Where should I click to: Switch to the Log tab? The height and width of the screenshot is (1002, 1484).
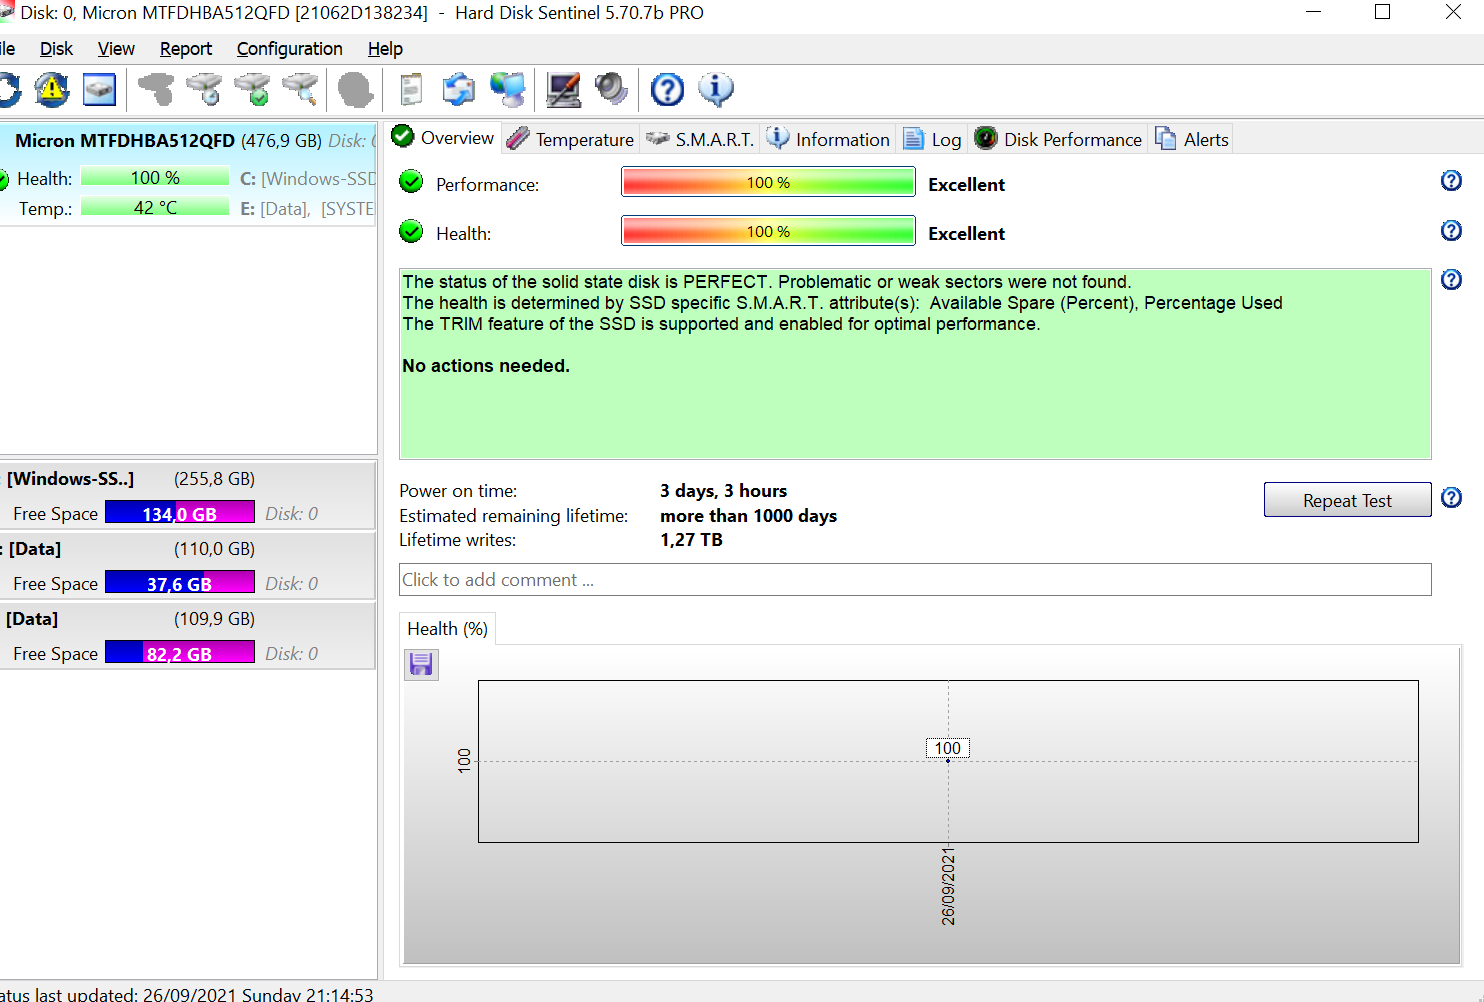[x=932, y=139]
